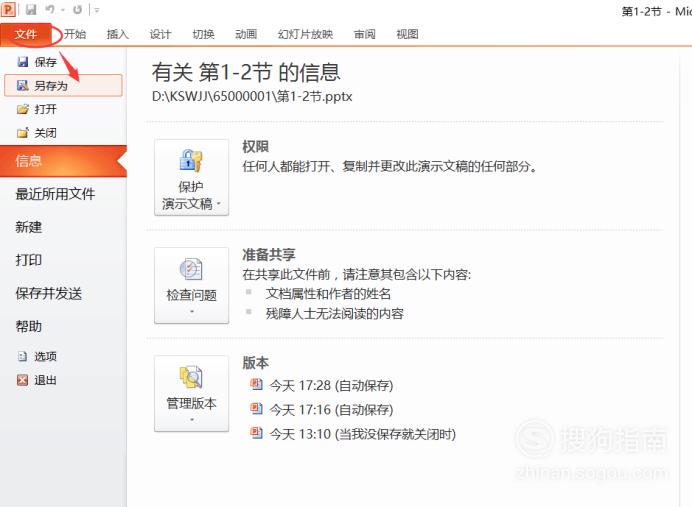This screenshot has width=692, height=507.
Task: Click the 检查问题 document check icon
Action: point(191,268)
